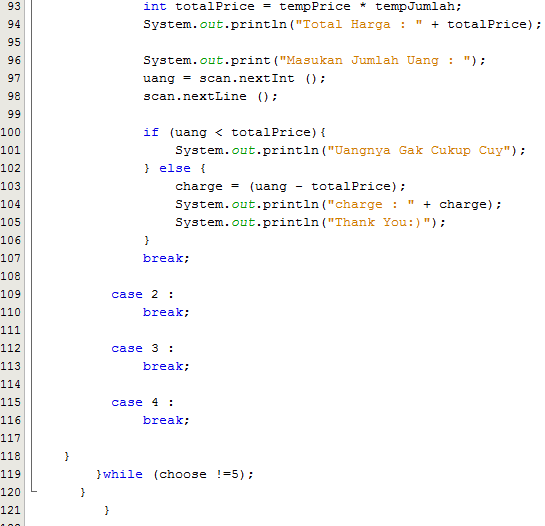Click the "Thank You:)" string literal
This screenshot has width=545, height=526.
pos(379,222)
